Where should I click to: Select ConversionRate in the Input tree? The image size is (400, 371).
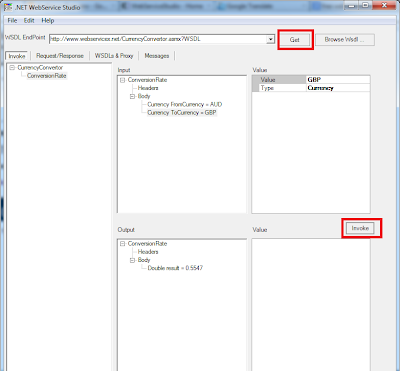click(x=147, y=80)
